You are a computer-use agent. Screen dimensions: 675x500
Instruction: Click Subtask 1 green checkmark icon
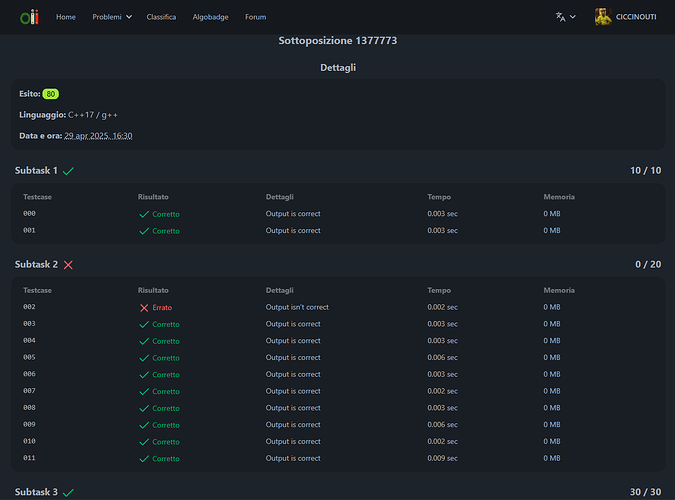coord(68,171)
